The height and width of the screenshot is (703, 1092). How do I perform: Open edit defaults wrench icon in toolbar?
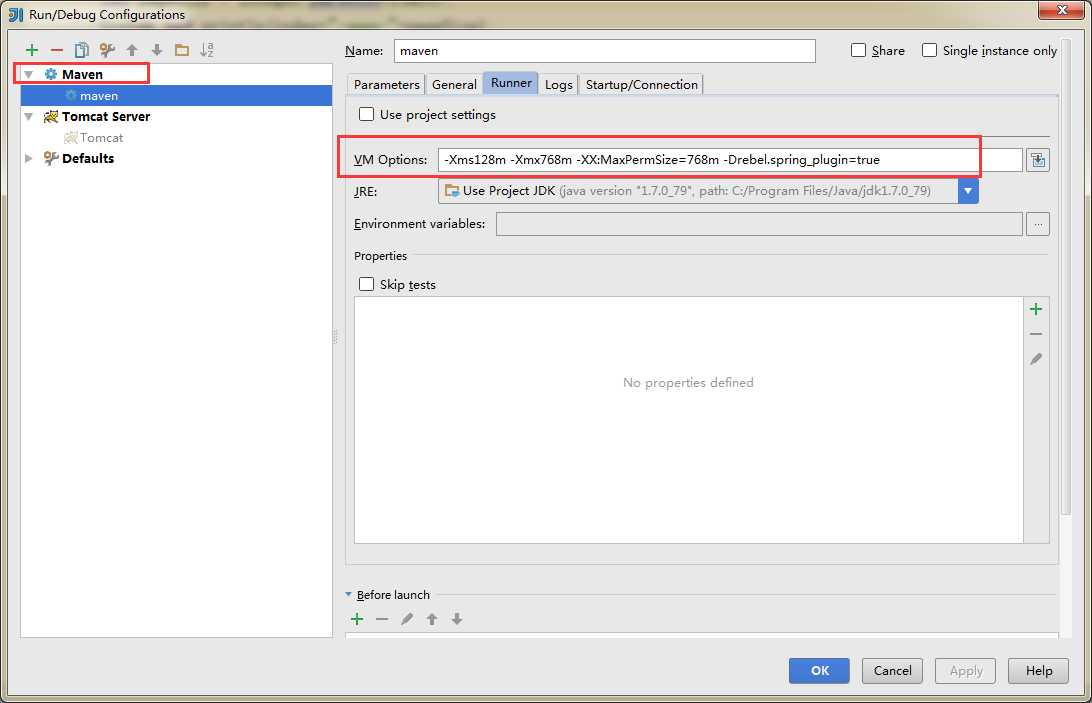click(107, 50)
